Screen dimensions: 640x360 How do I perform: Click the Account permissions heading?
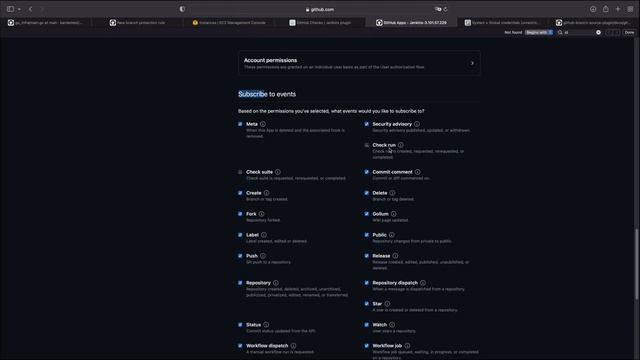(270, 60)
